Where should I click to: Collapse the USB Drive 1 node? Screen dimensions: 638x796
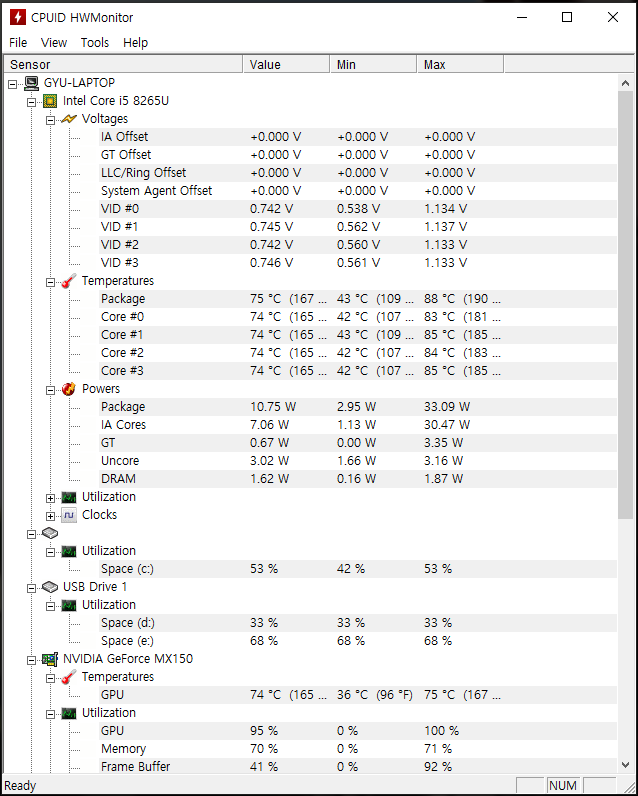coord(31,588)
